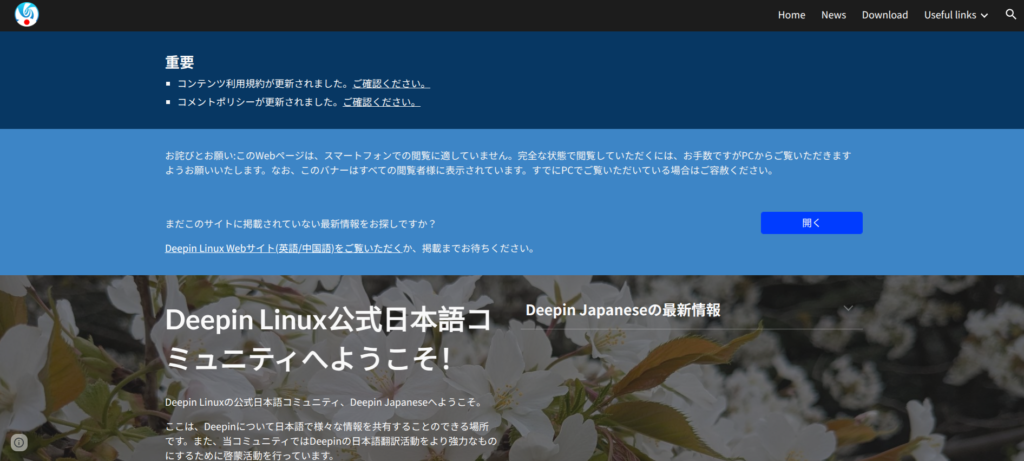Click the 重要 heading
The width and height of the screenshot is (1024, 461).
coord(179,62)
